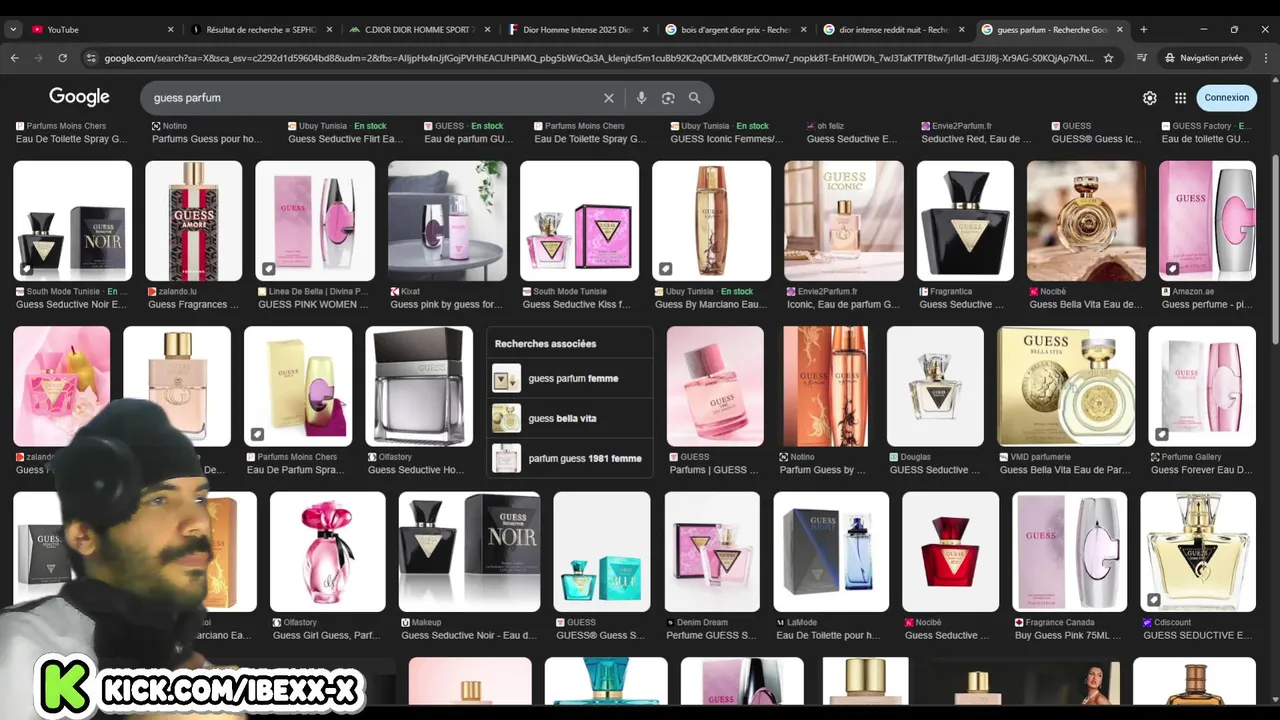Open the Chrome three-dot menu
The width and height of the screenshot is (1280, 720).
tap(1265, 58)
